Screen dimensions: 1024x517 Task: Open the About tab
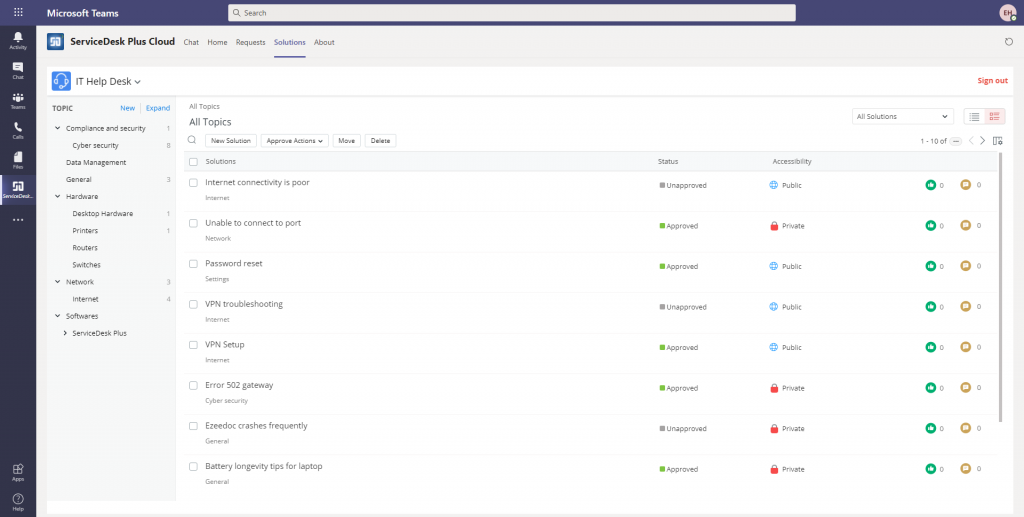click(x=324, y=42)
